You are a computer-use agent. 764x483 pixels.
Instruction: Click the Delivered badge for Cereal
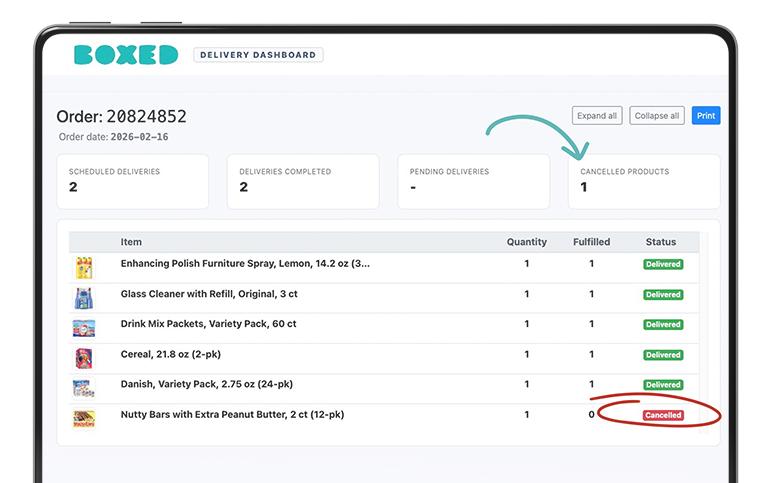pos(663,355)
